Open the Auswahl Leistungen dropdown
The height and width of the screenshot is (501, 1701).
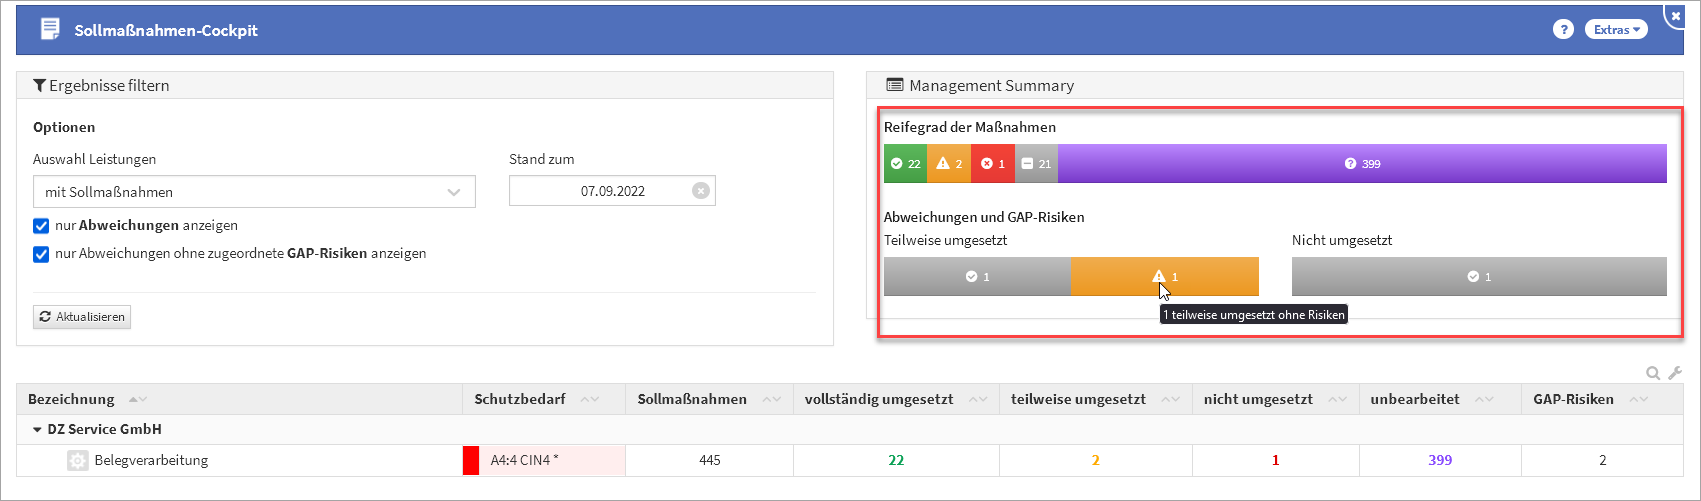pos(254,192)
